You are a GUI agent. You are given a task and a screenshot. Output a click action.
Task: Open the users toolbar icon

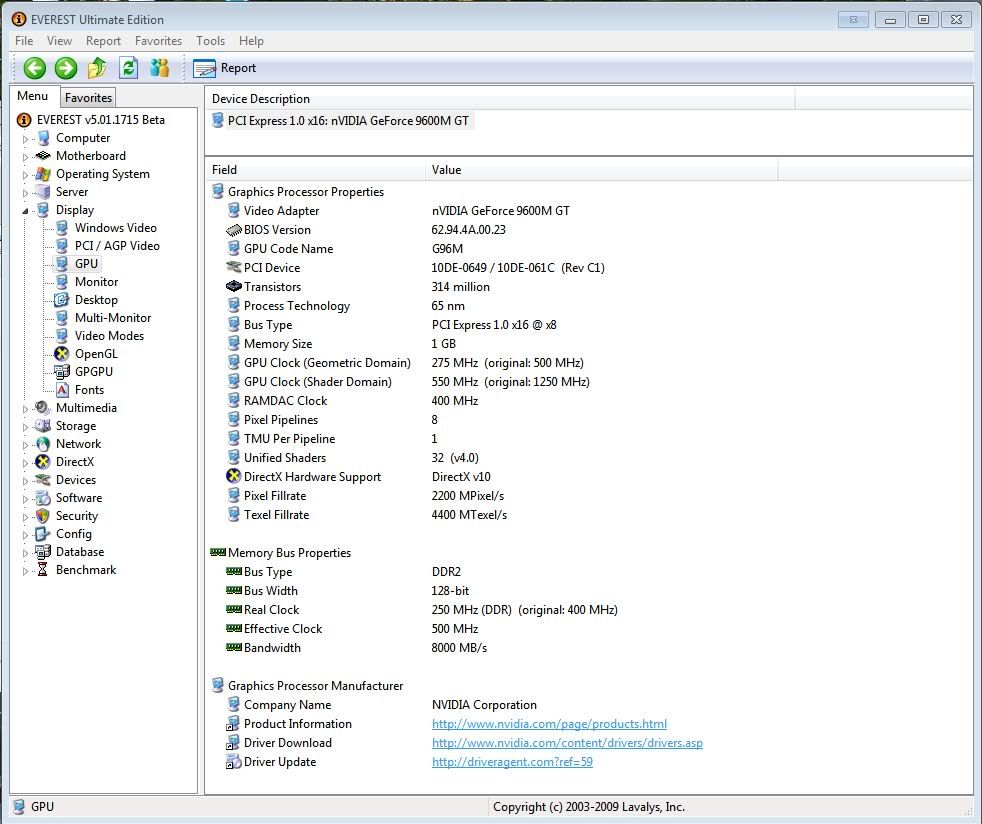point(160,68)
